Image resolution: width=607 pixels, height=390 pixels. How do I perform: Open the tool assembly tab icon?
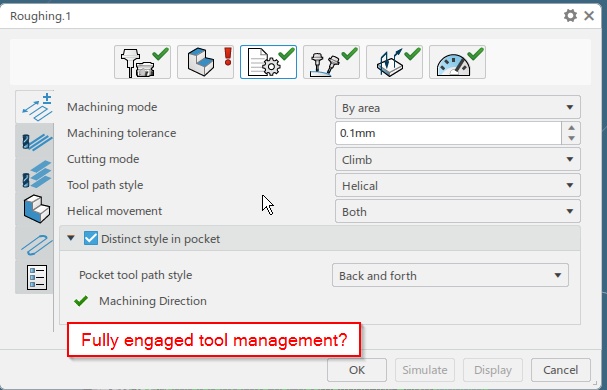[x=142, y=62]
